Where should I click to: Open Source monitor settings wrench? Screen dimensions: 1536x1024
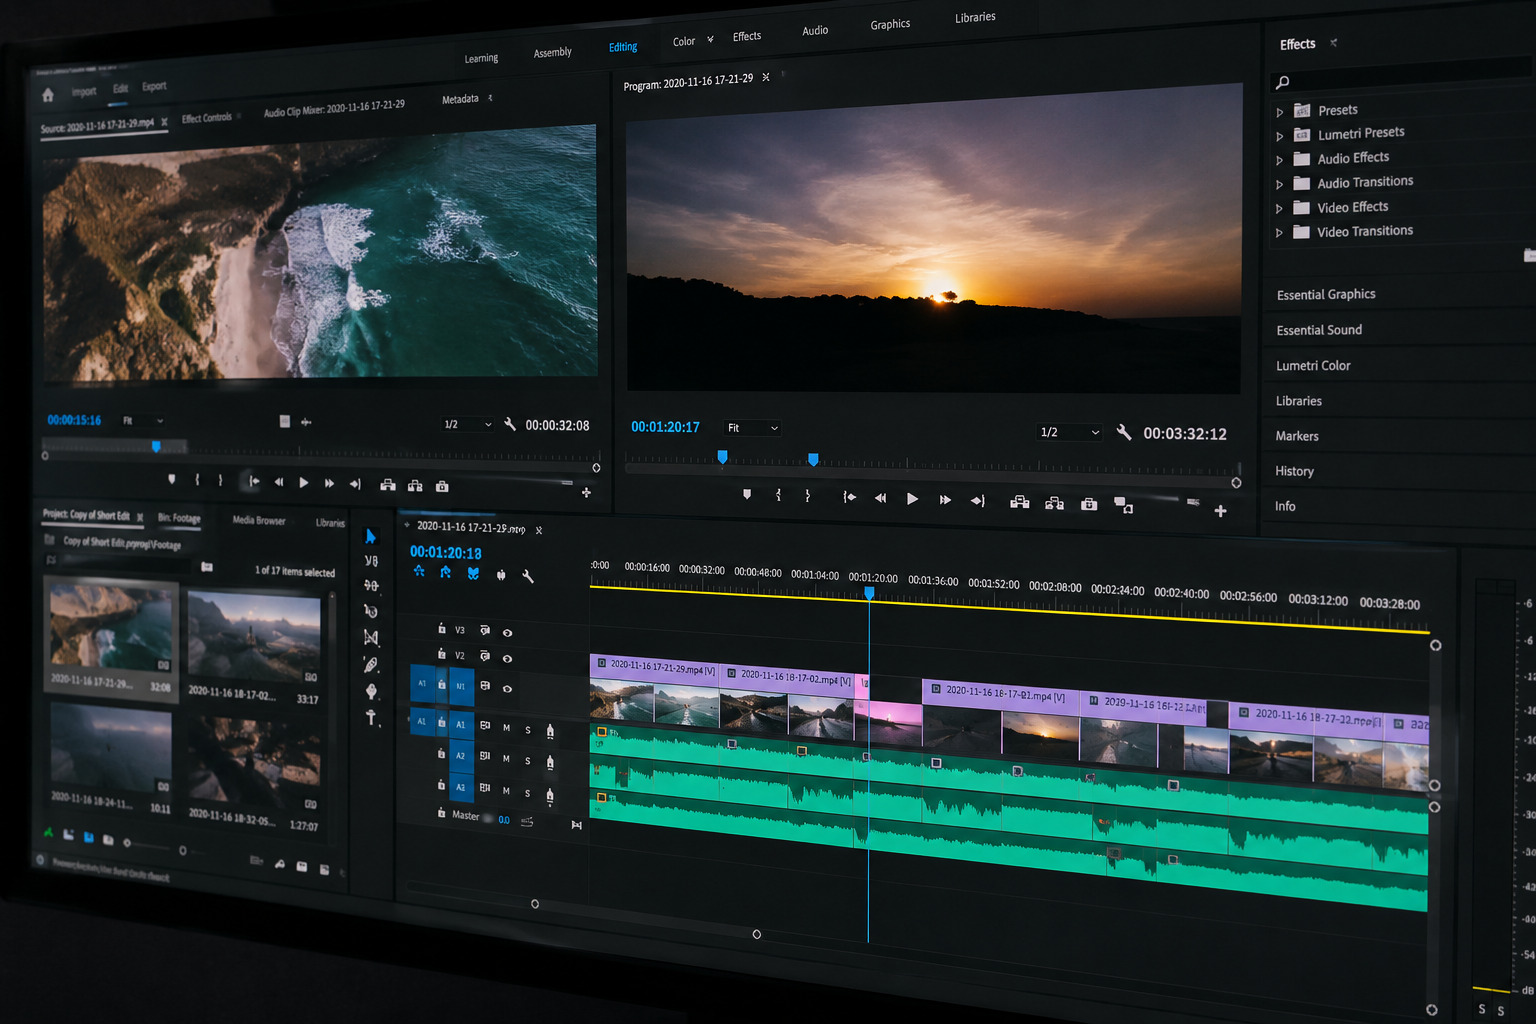pos(510,424)
